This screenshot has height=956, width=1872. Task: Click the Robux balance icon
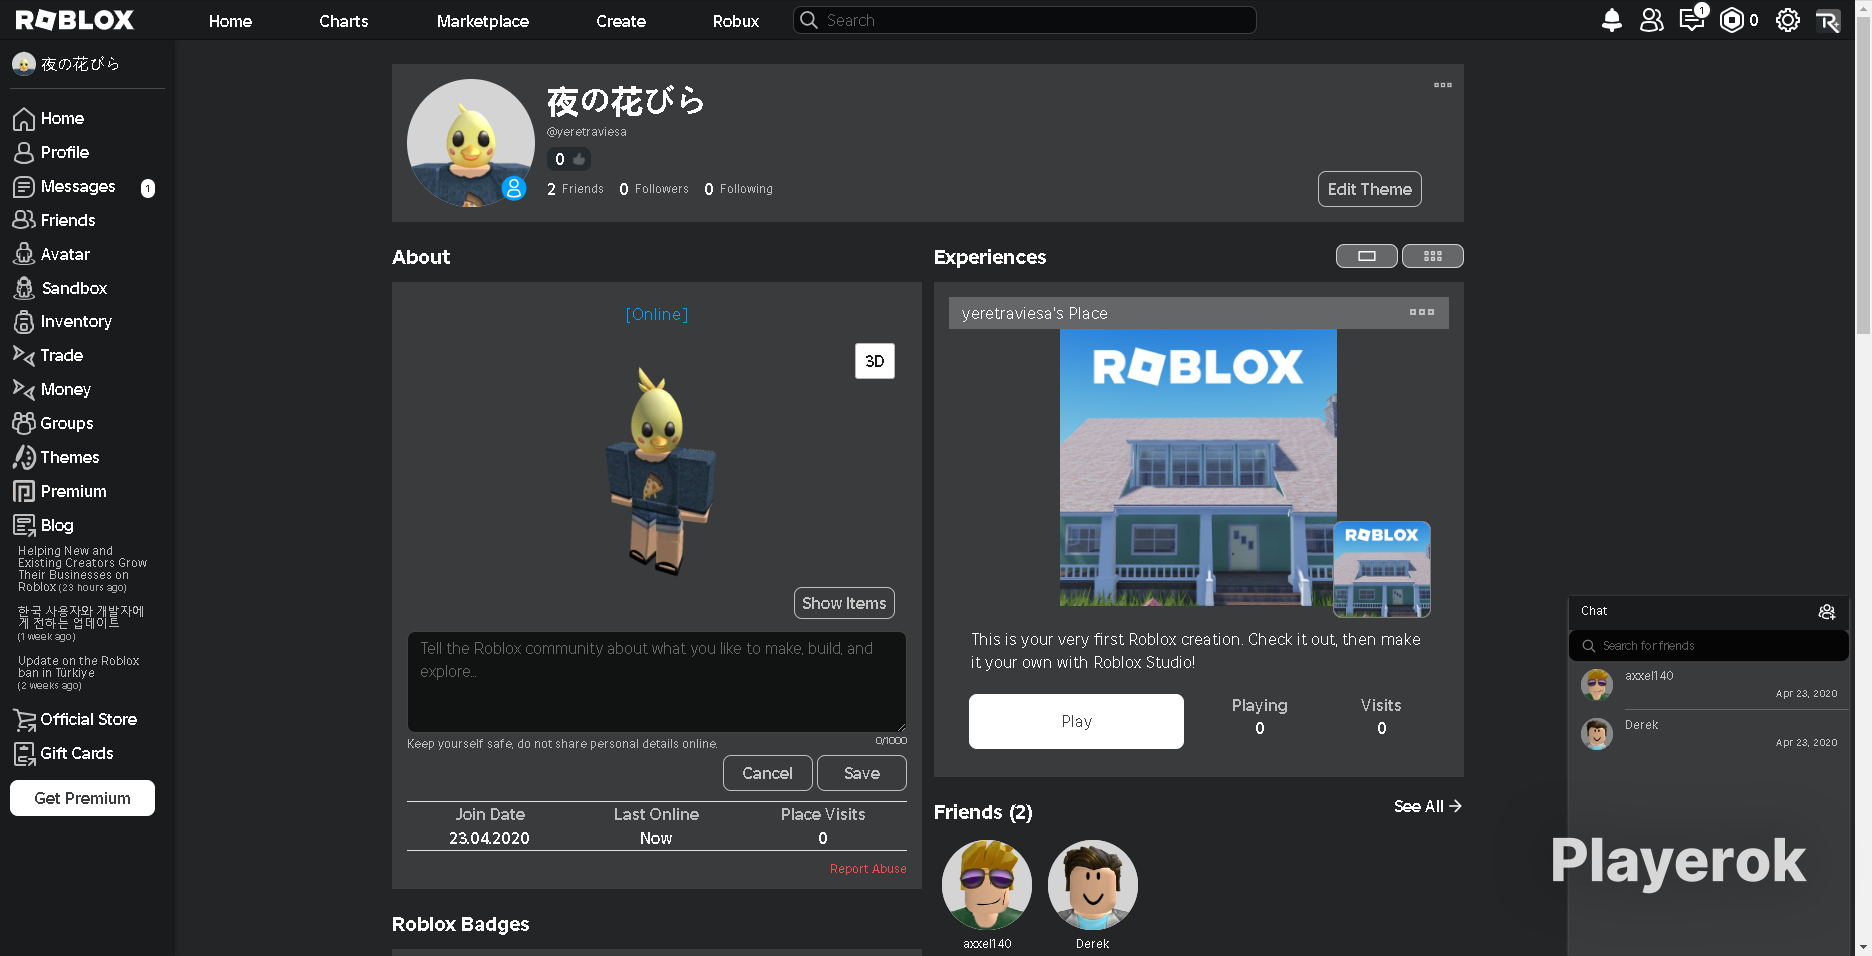1731,20
